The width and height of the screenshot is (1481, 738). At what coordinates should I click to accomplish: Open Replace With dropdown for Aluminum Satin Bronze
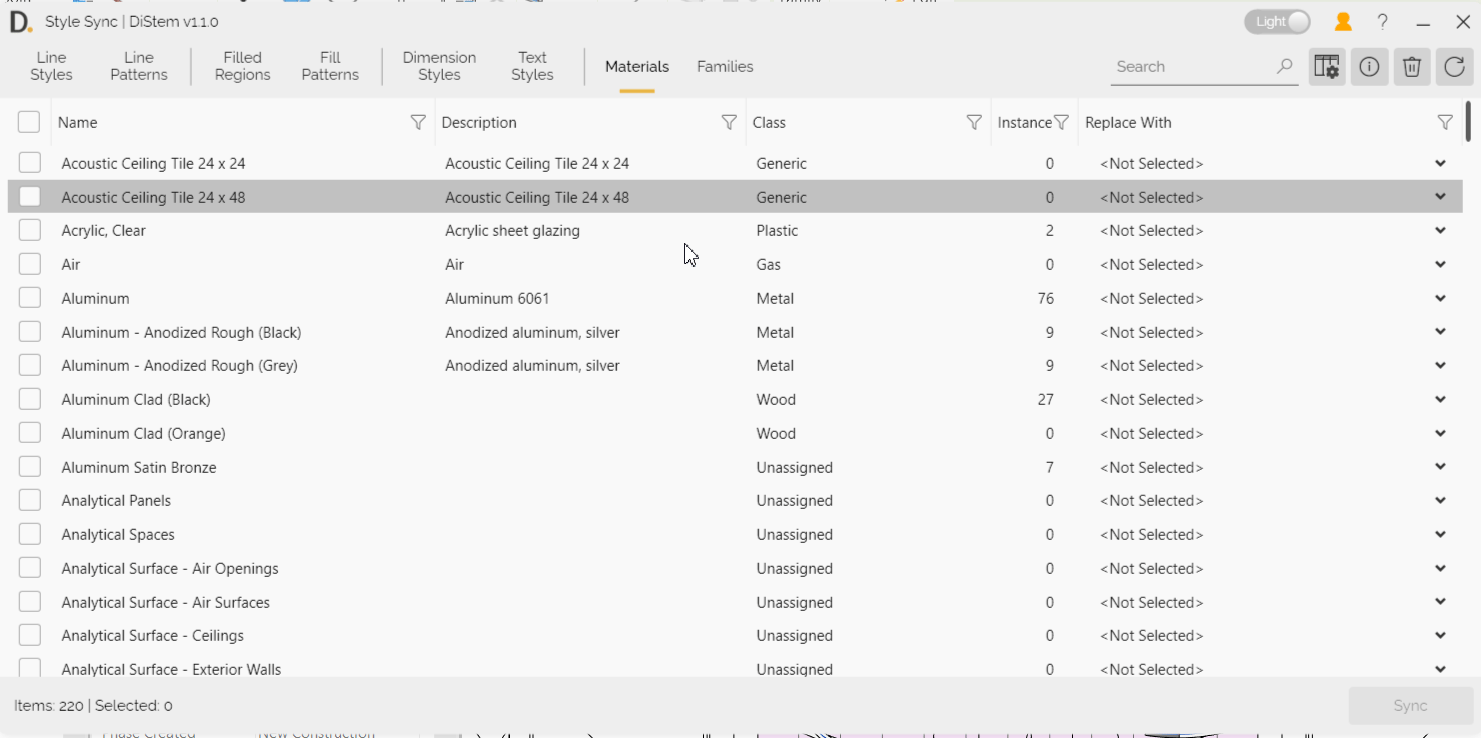[1440, 467]
